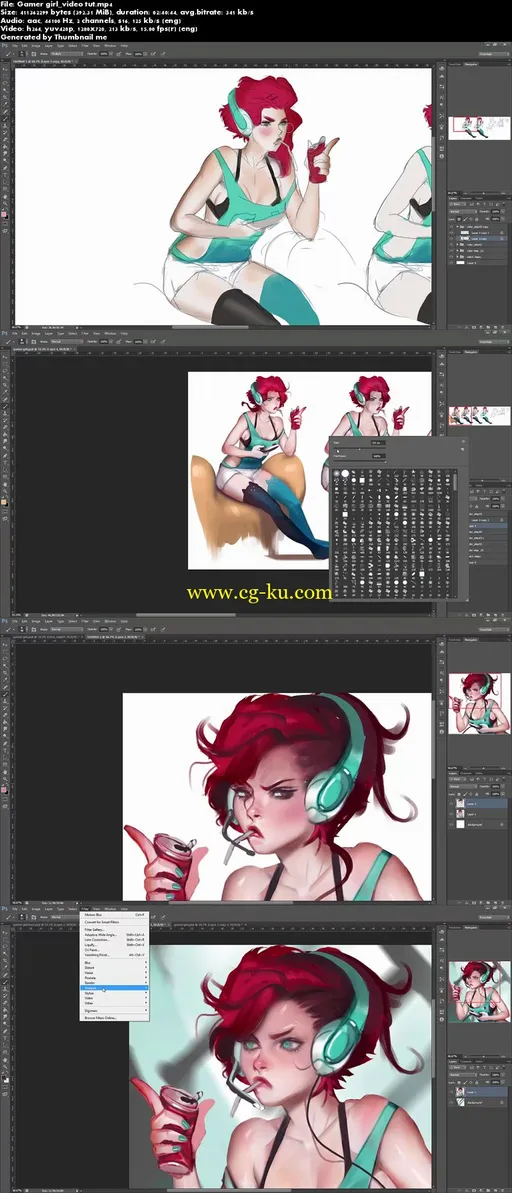This screenshot has height=1193, width=512.
Task: Click pink foreground color swatch in sketch frame
Action: [4, 214]
